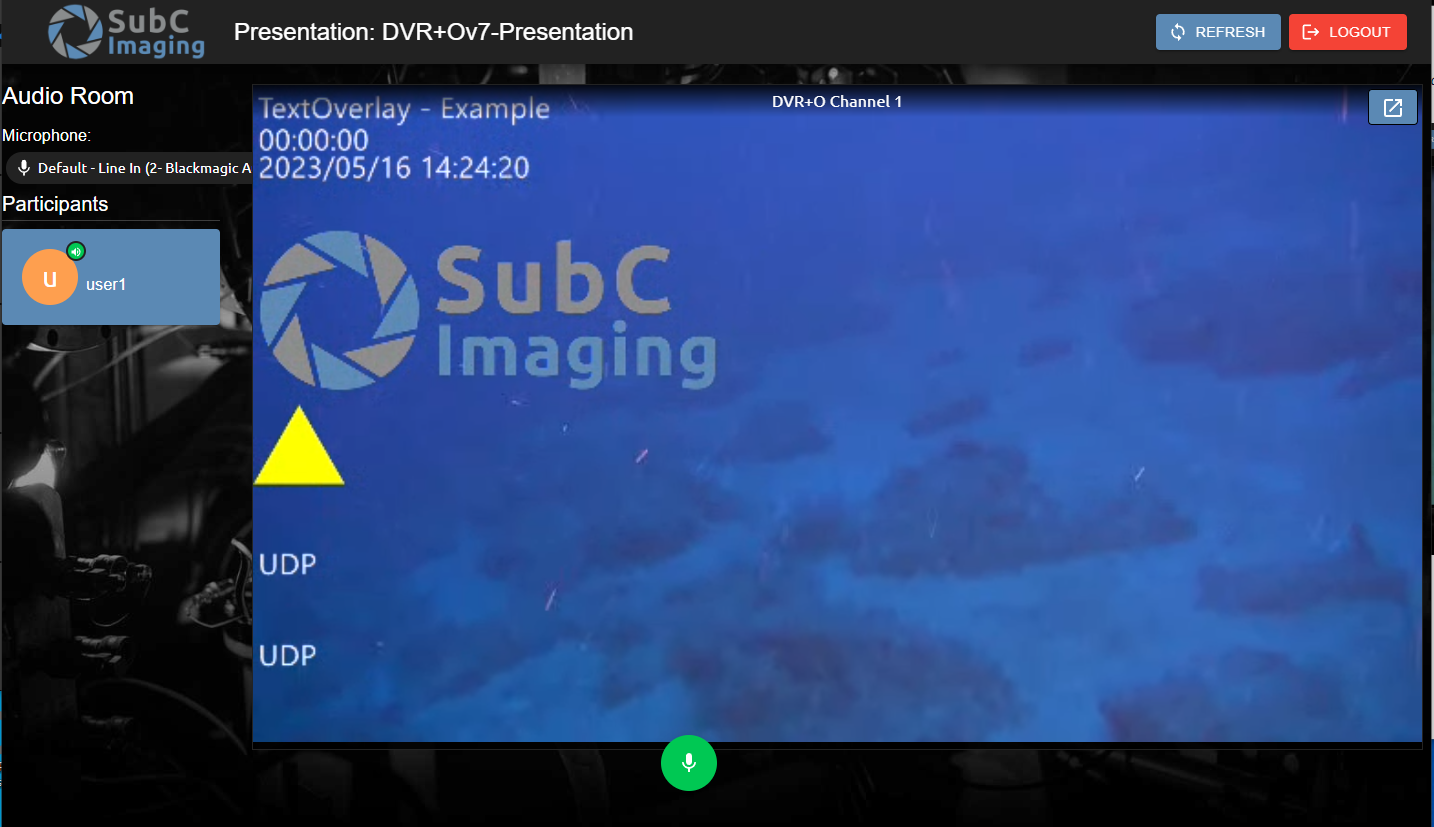Select the user1 participant name
1434x827 pixels.
(x=106, y=284)
